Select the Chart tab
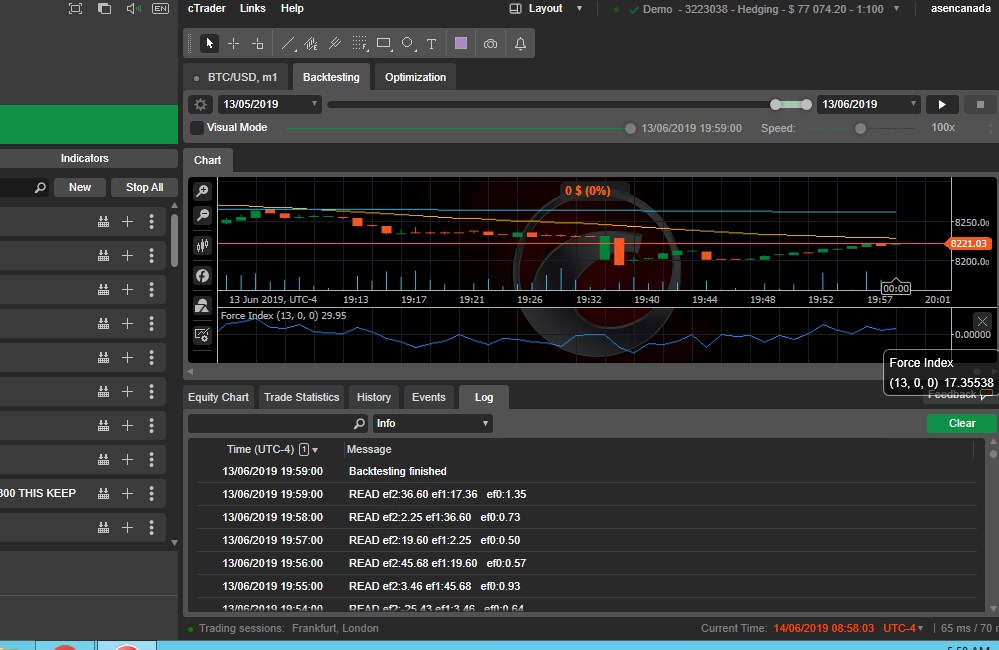 [208, 160]
